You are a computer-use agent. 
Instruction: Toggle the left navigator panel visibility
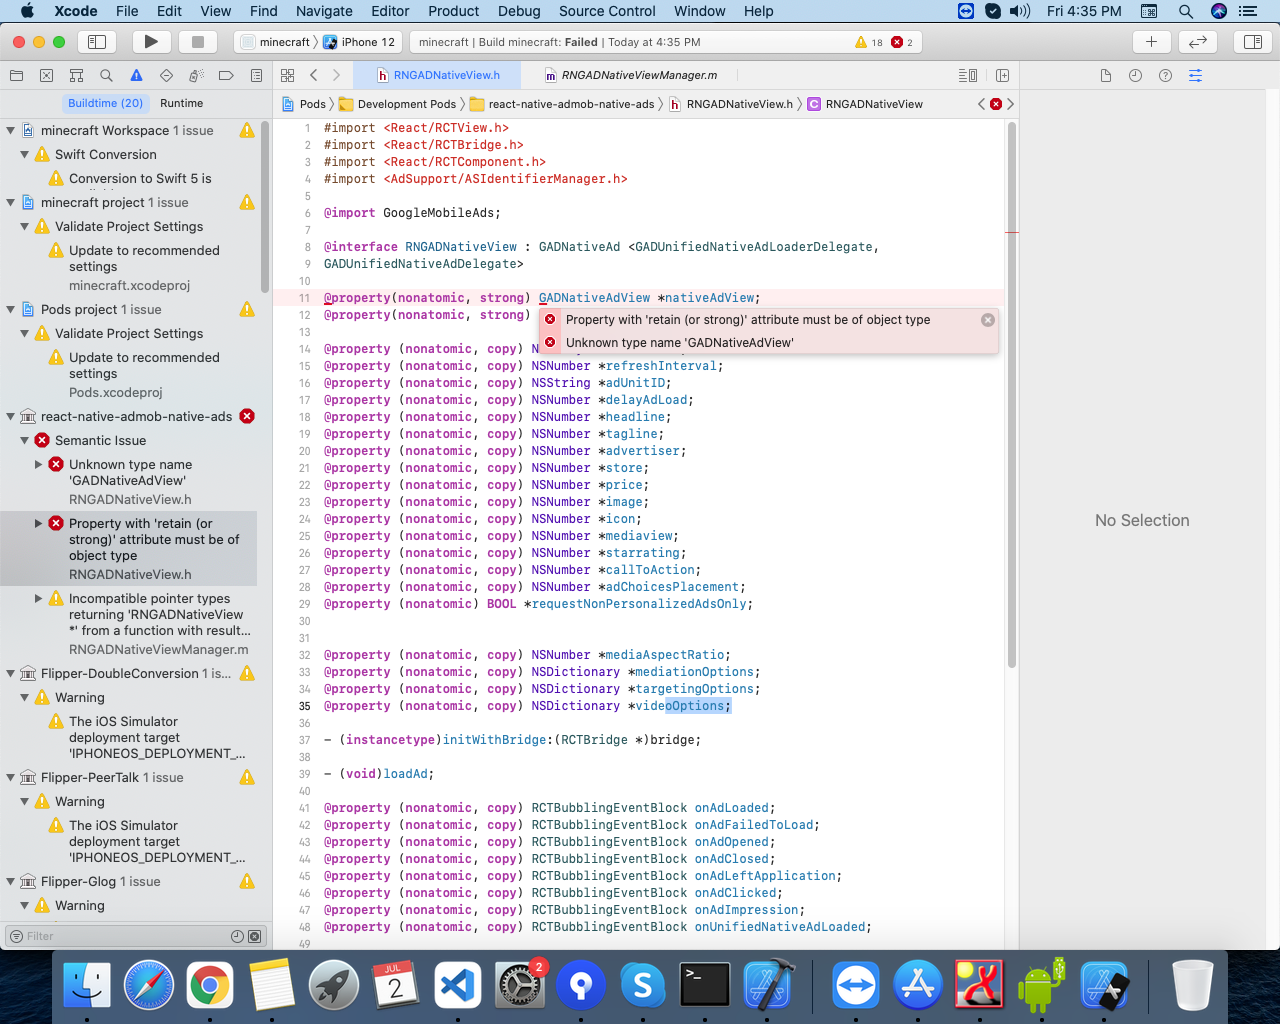pos(97,41)
